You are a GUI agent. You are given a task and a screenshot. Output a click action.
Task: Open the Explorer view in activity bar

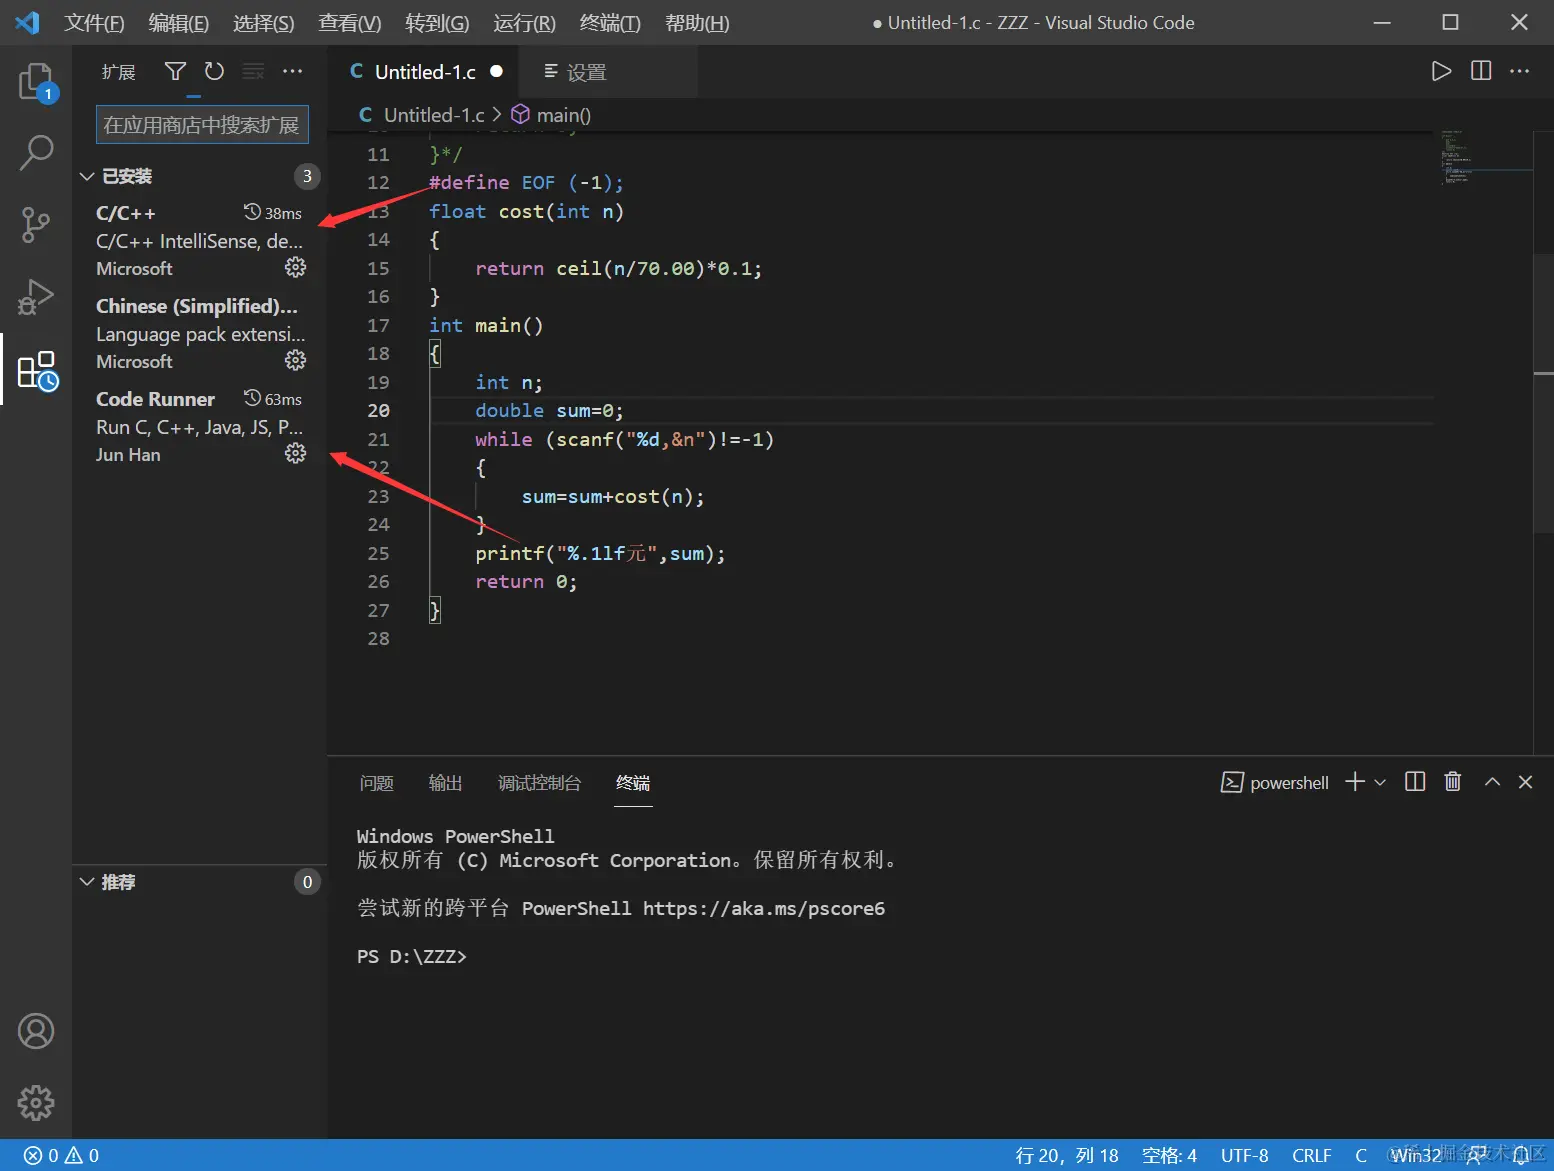pyautogui.click(x=37, y=81)
